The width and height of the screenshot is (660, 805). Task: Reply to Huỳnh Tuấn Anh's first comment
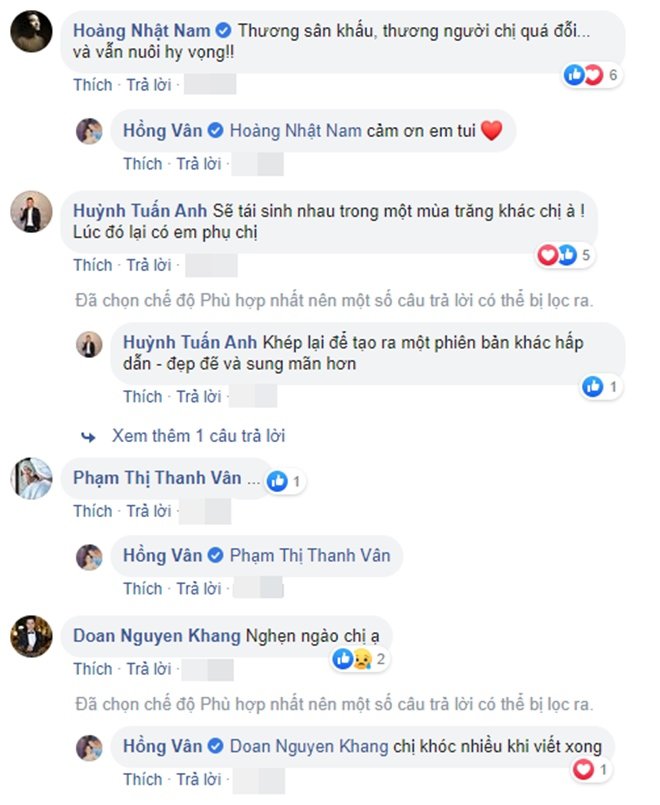(x=149, y=265)
